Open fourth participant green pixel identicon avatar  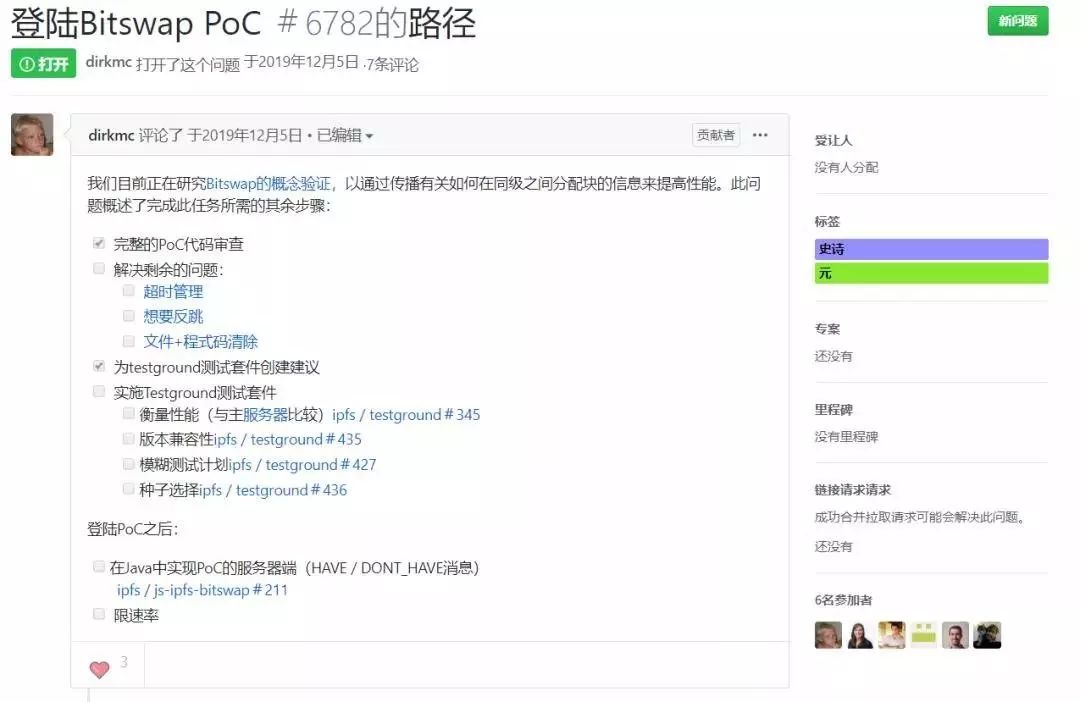[923, 635]
